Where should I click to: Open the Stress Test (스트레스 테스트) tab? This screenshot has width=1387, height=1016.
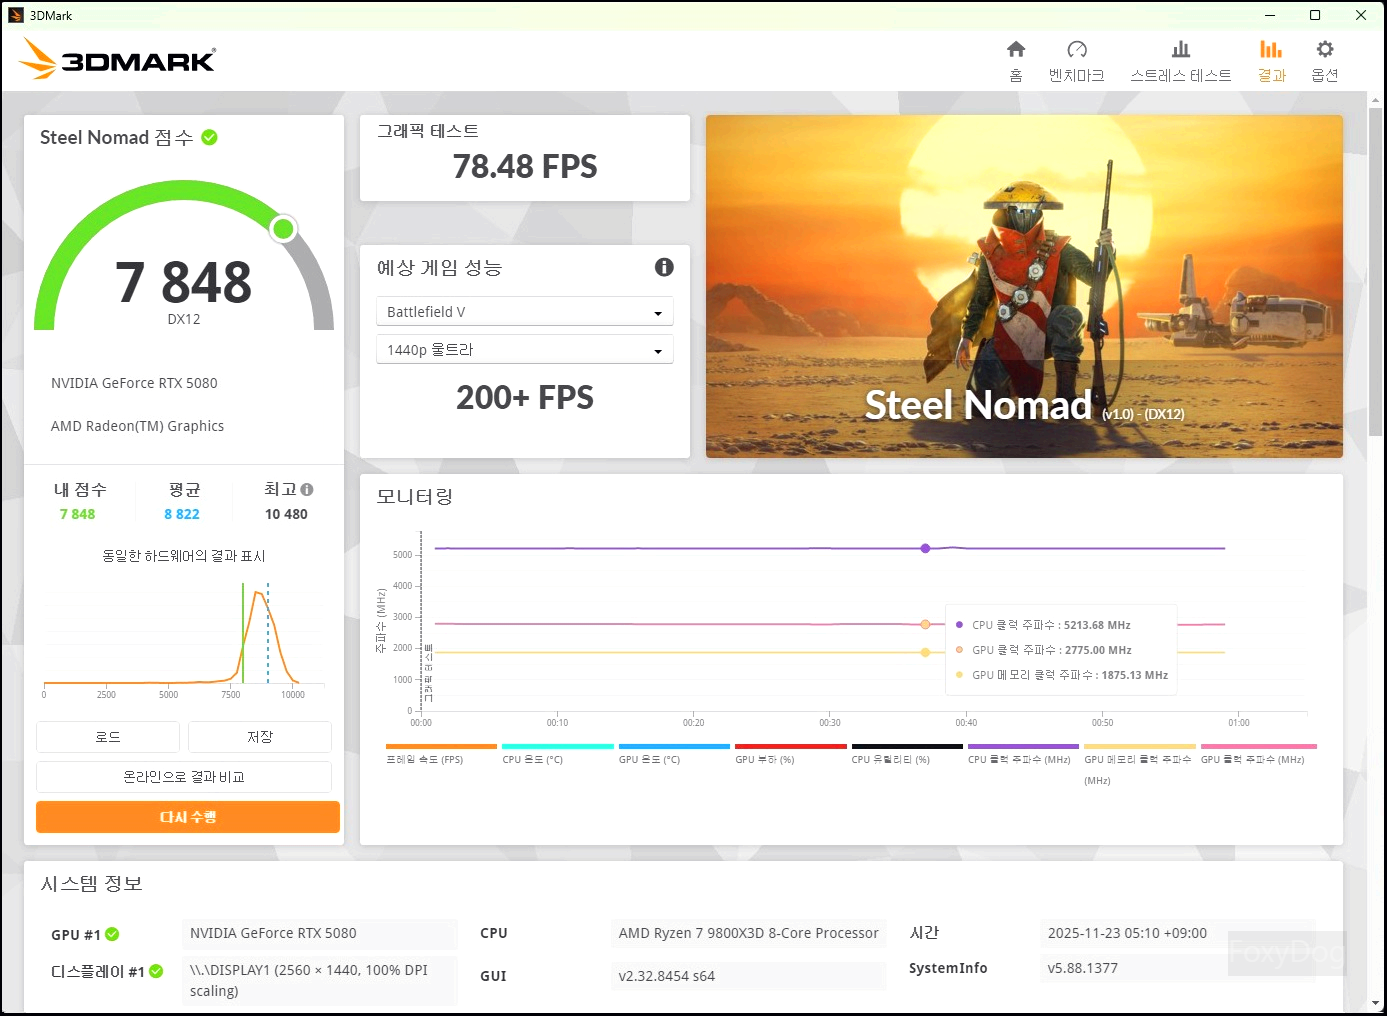click(1181, 61)
